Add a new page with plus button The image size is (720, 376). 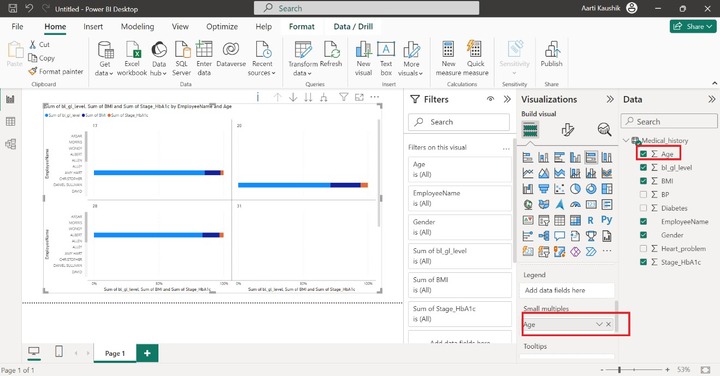click(147, 353)
